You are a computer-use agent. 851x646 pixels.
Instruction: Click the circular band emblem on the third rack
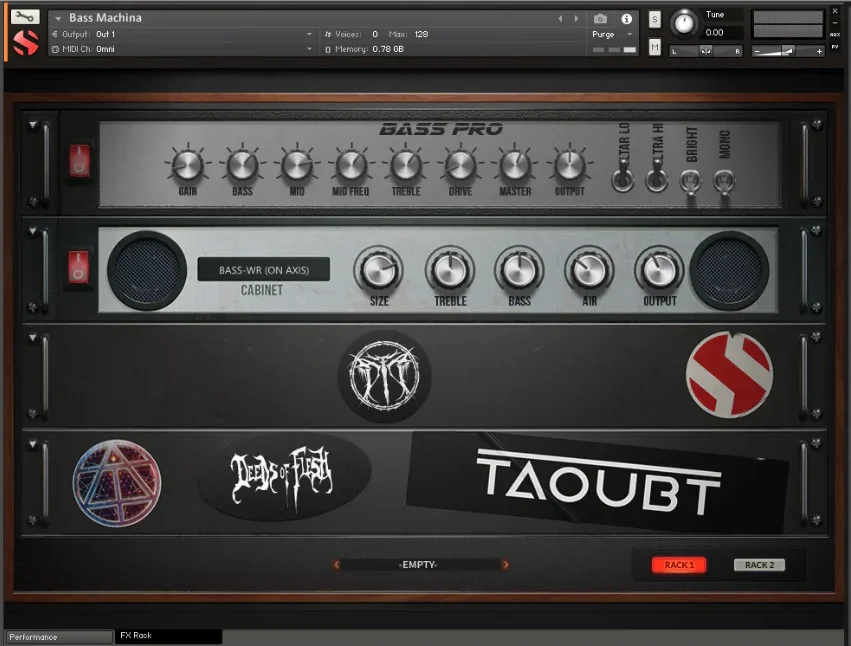point(384,374)
